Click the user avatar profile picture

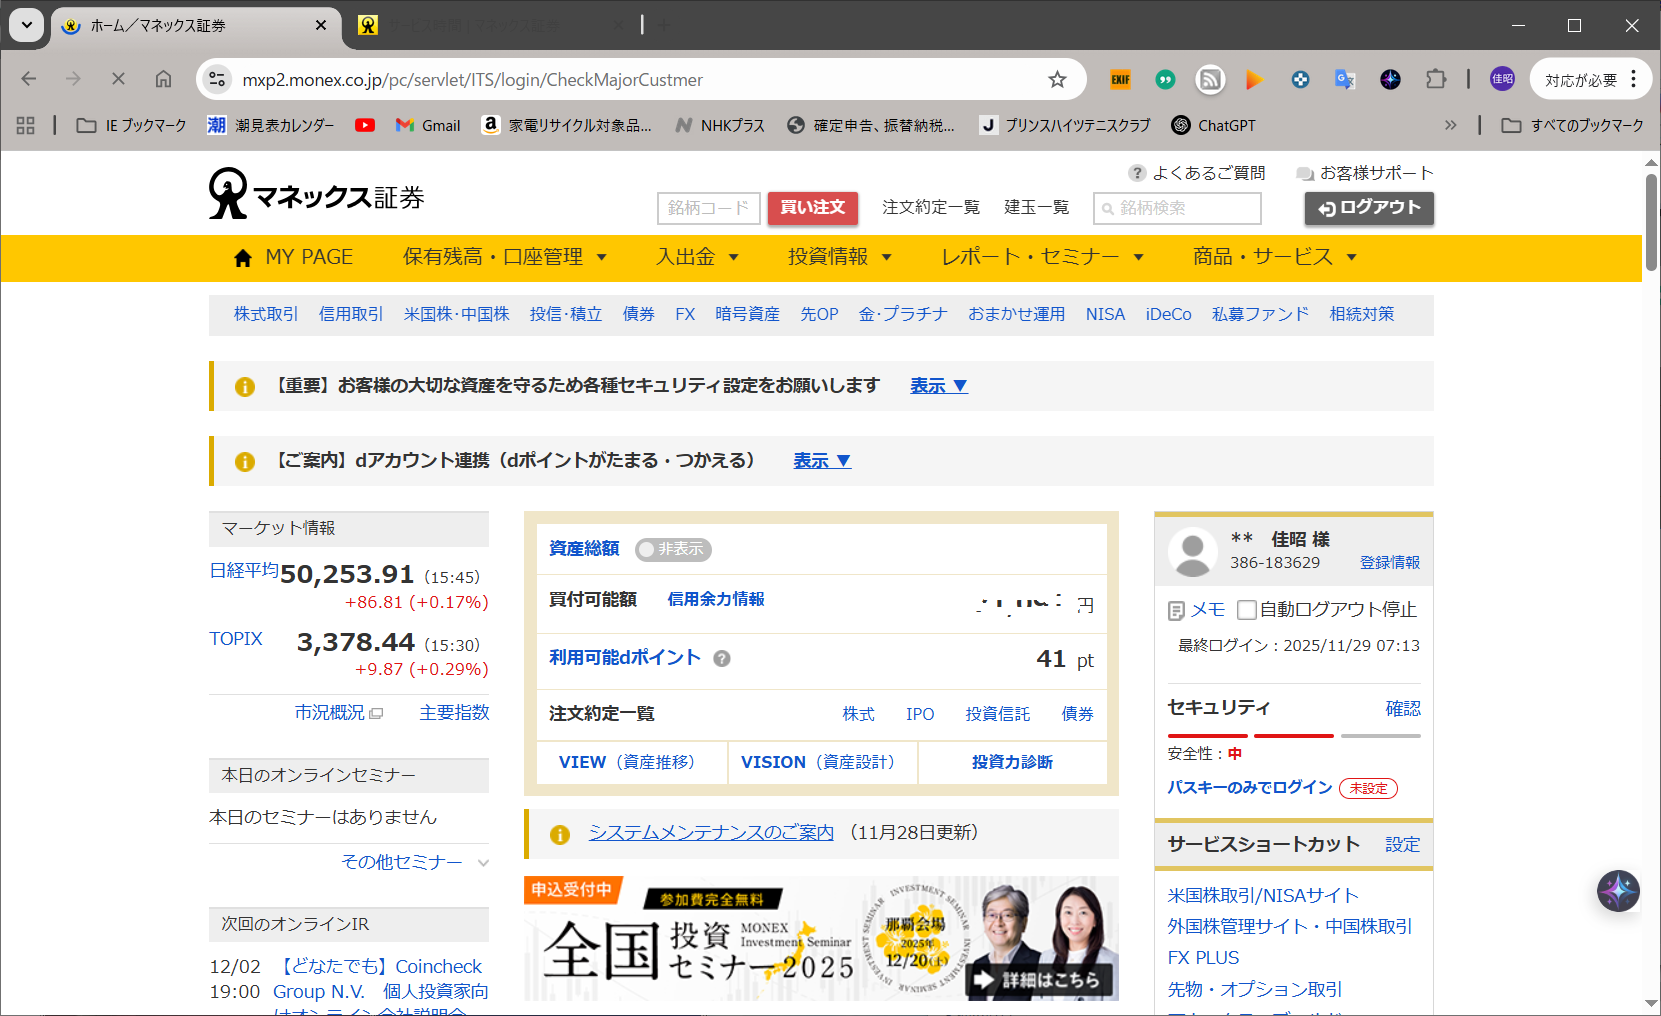pyautogui.click(x=1192, y=552)
